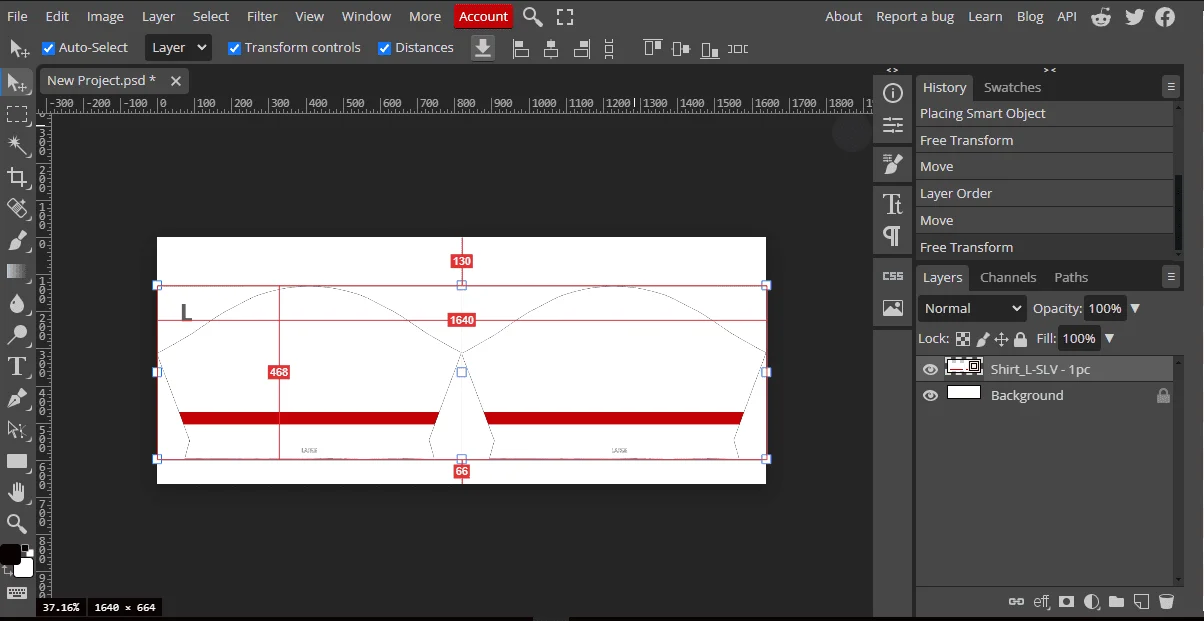The width and height of the screenshot is (1204, 621).
Task: Open the Layer auto-select dropdown
Action: coord(178,48)
